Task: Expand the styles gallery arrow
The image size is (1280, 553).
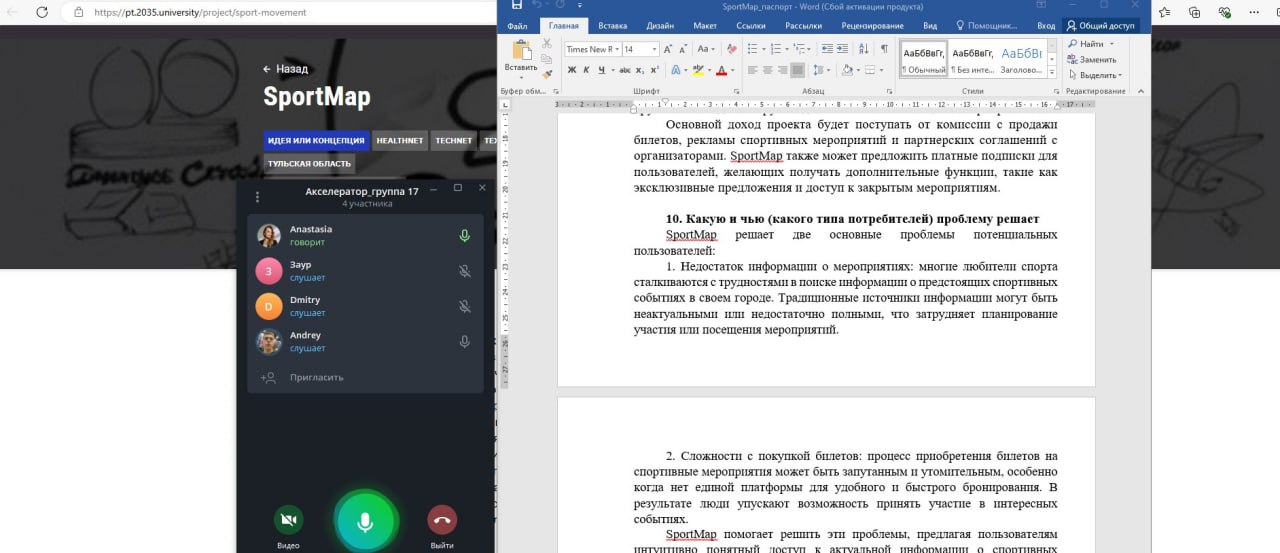Action: click(1050, 74)
